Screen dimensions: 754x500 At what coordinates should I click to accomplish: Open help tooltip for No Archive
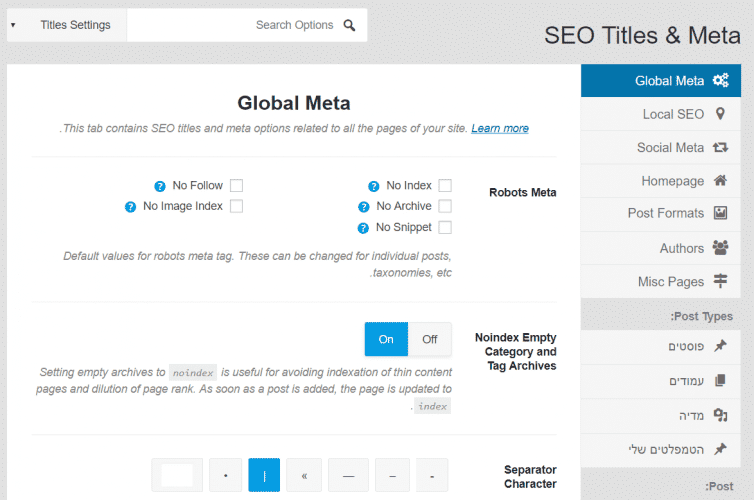pyautogui.click(x=364, y=207)
